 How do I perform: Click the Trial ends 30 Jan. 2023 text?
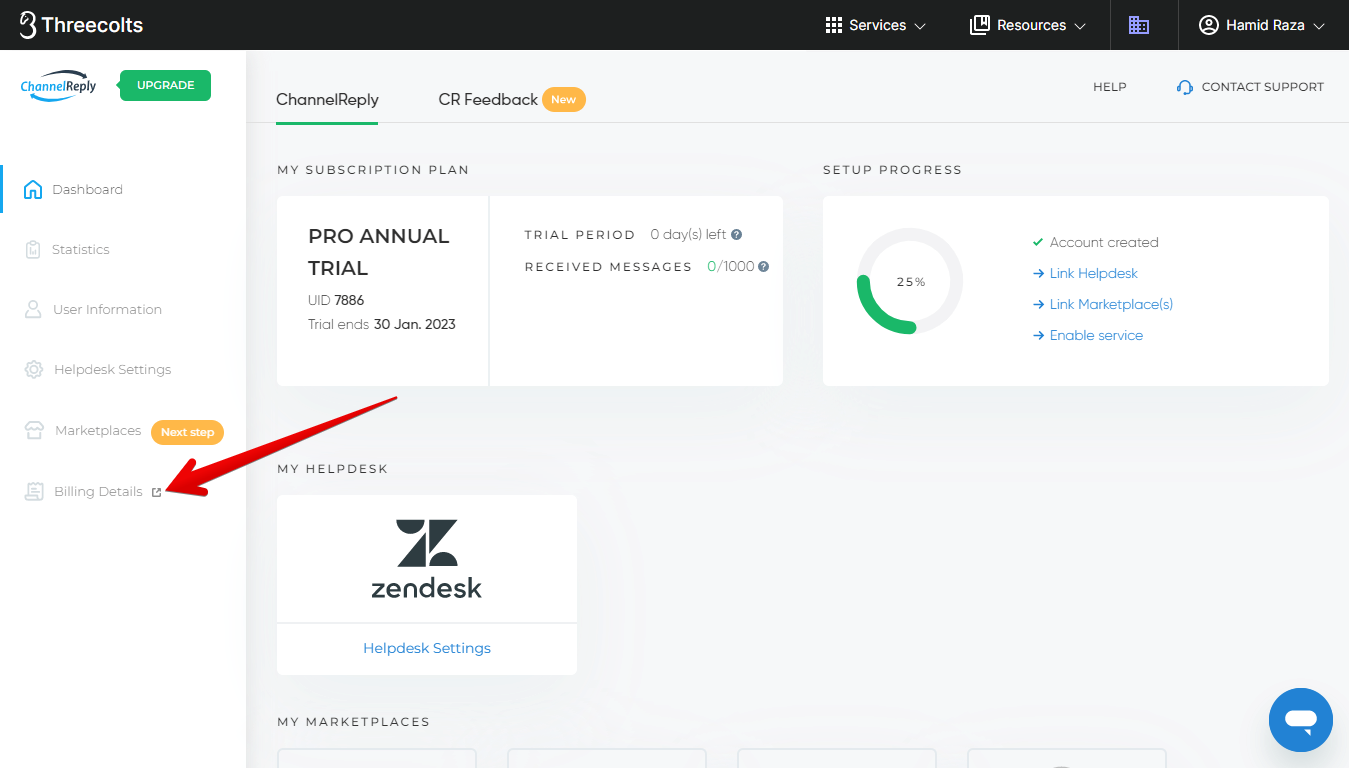pyautogui.click(x=382, y=324)
